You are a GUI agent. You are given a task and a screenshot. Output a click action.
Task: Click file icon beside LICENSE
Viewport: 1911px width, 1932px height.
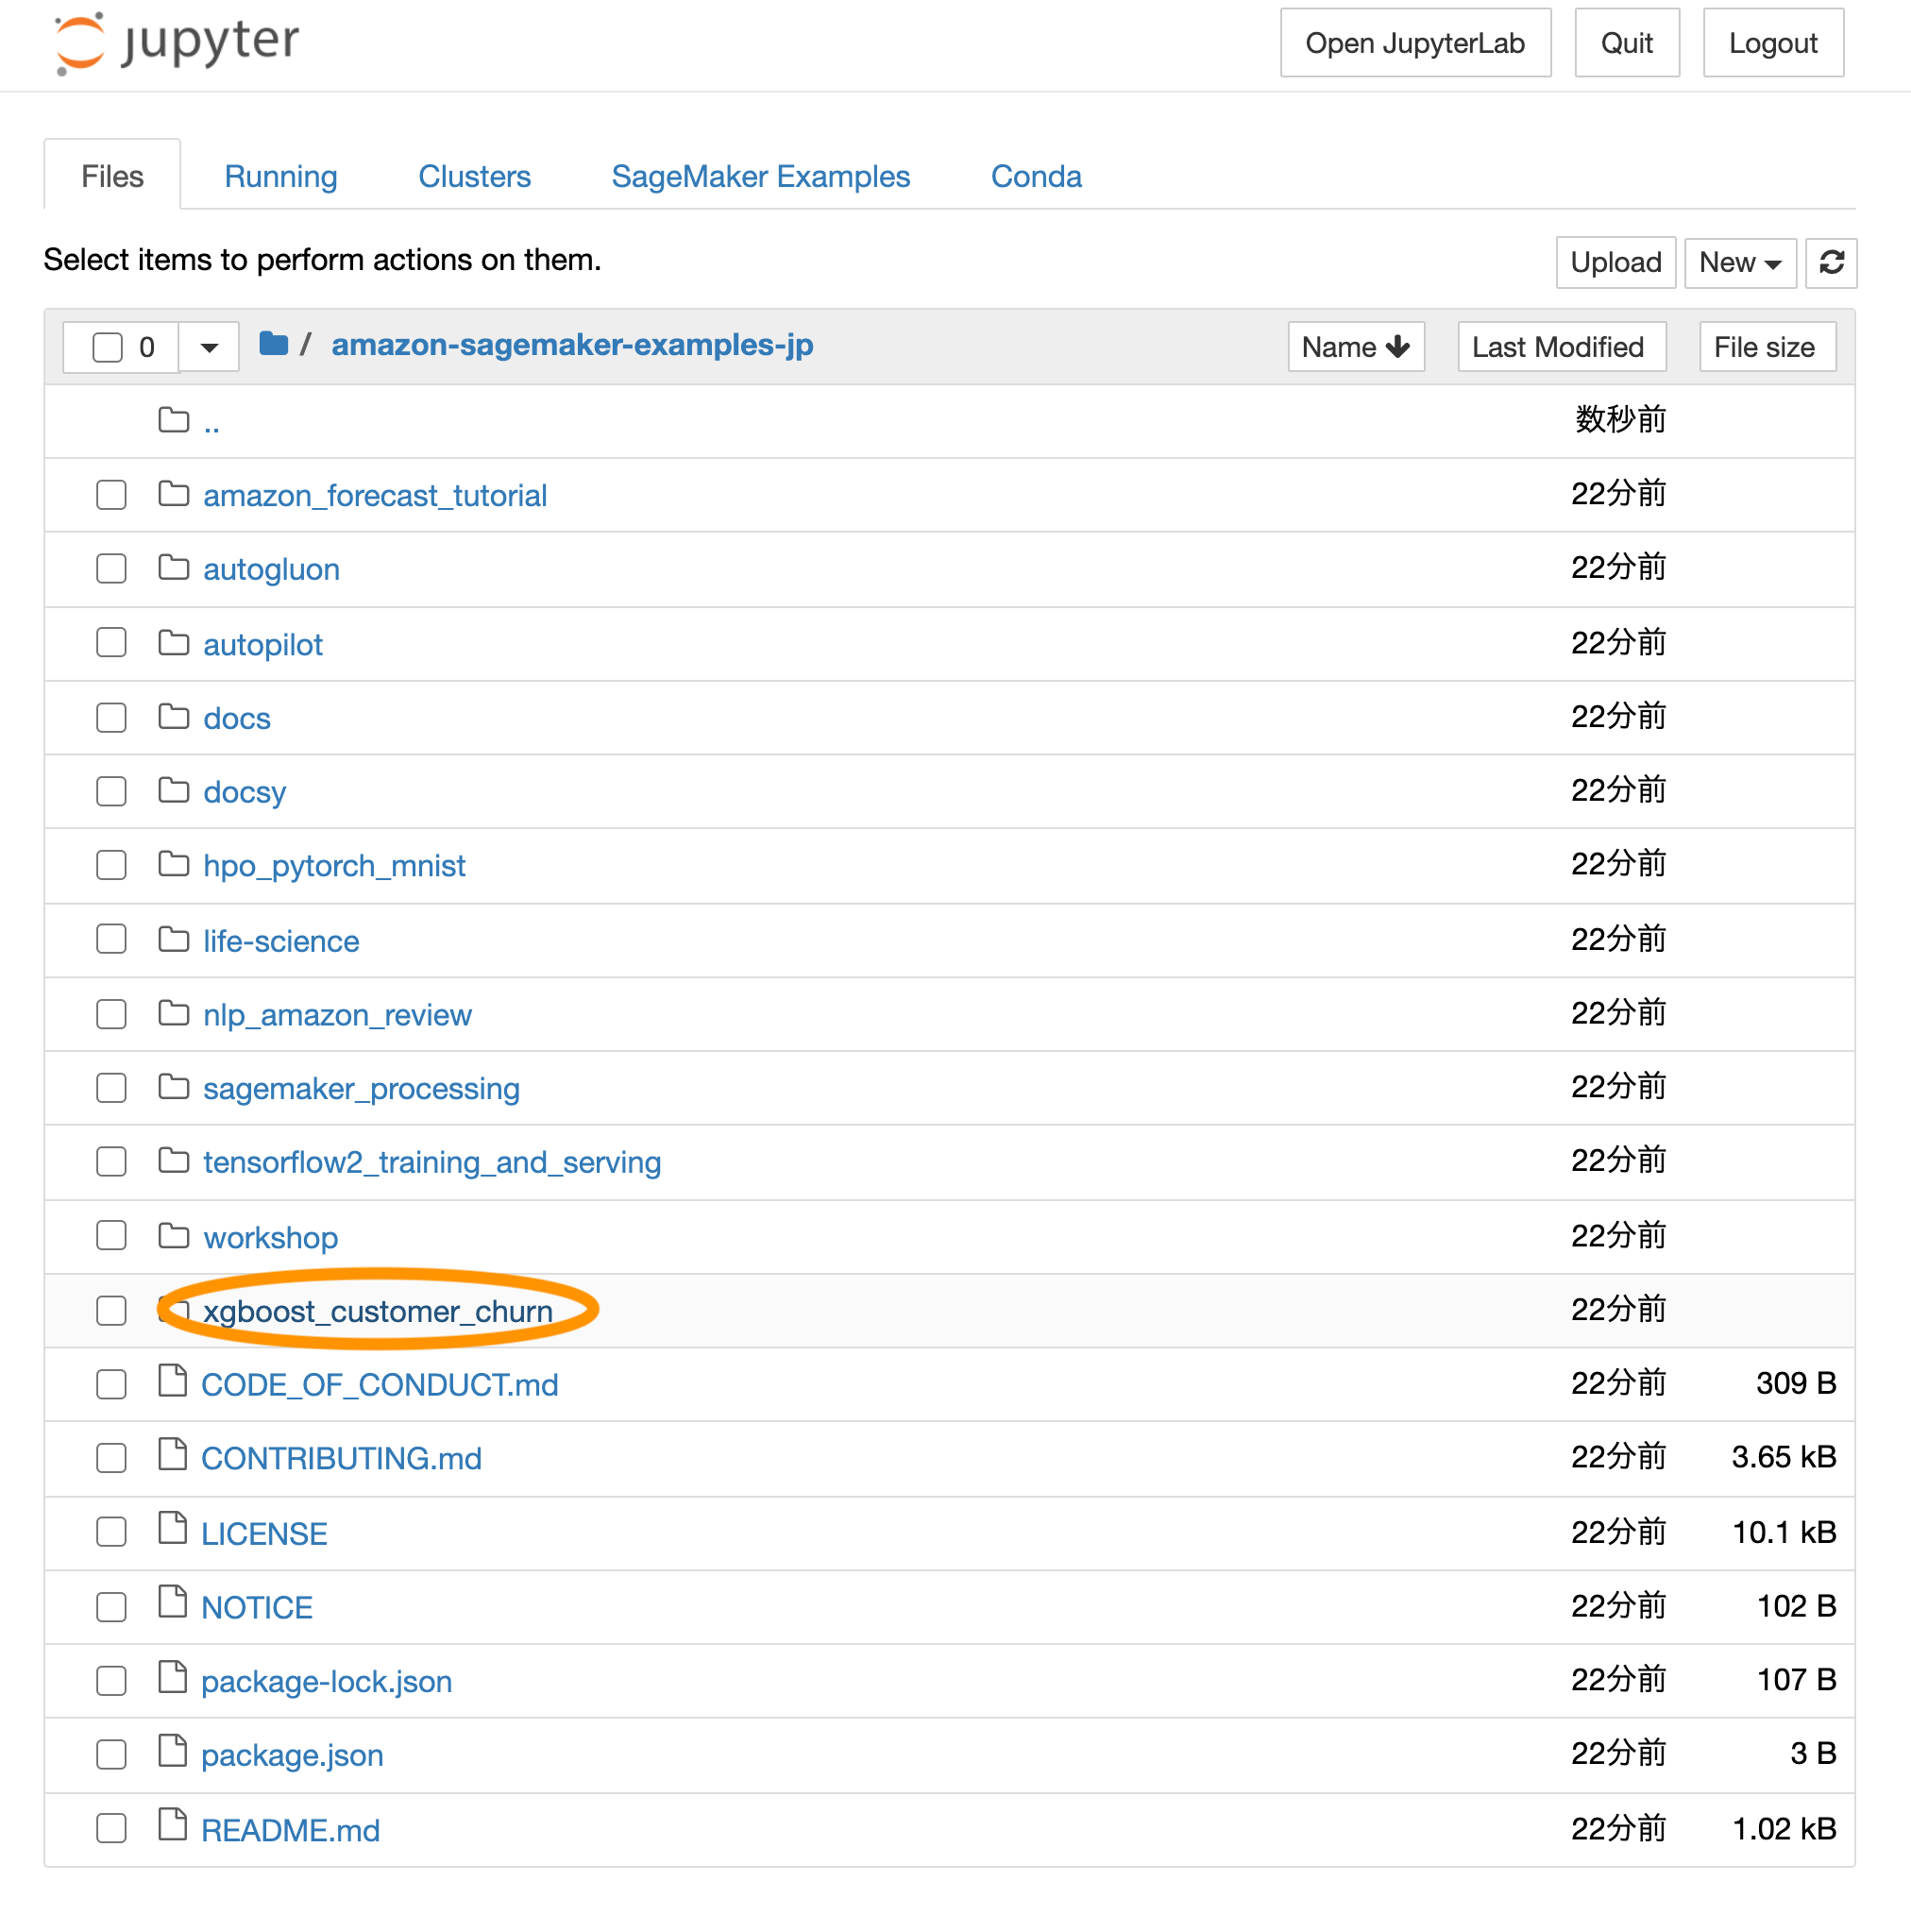(173, 1529)
